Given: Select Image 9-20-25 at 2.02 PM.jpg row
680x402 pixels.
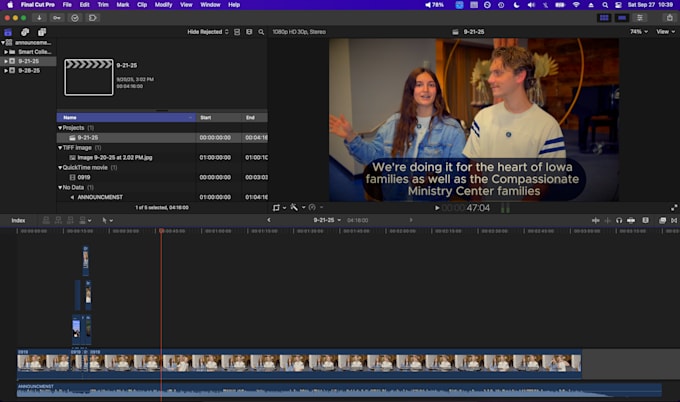Looking at the screenshot, I should click(x=162, y=157).
